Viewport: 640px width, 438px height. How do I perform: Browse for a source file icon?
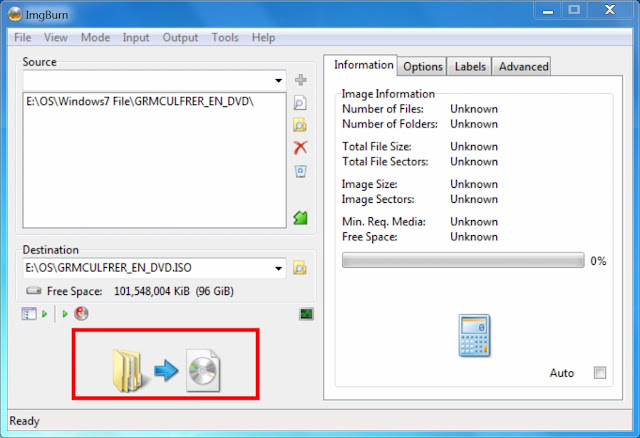pos(300,103)
